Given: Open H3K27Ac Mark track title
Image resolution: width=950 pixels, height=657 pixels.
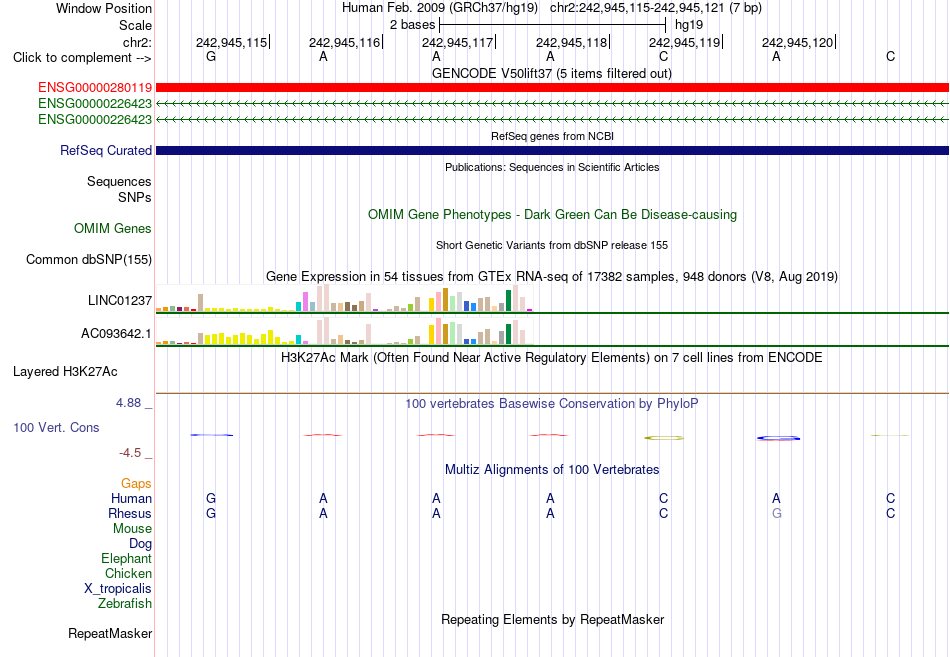Looking at the screenshot, I should [x=552, y=358].
